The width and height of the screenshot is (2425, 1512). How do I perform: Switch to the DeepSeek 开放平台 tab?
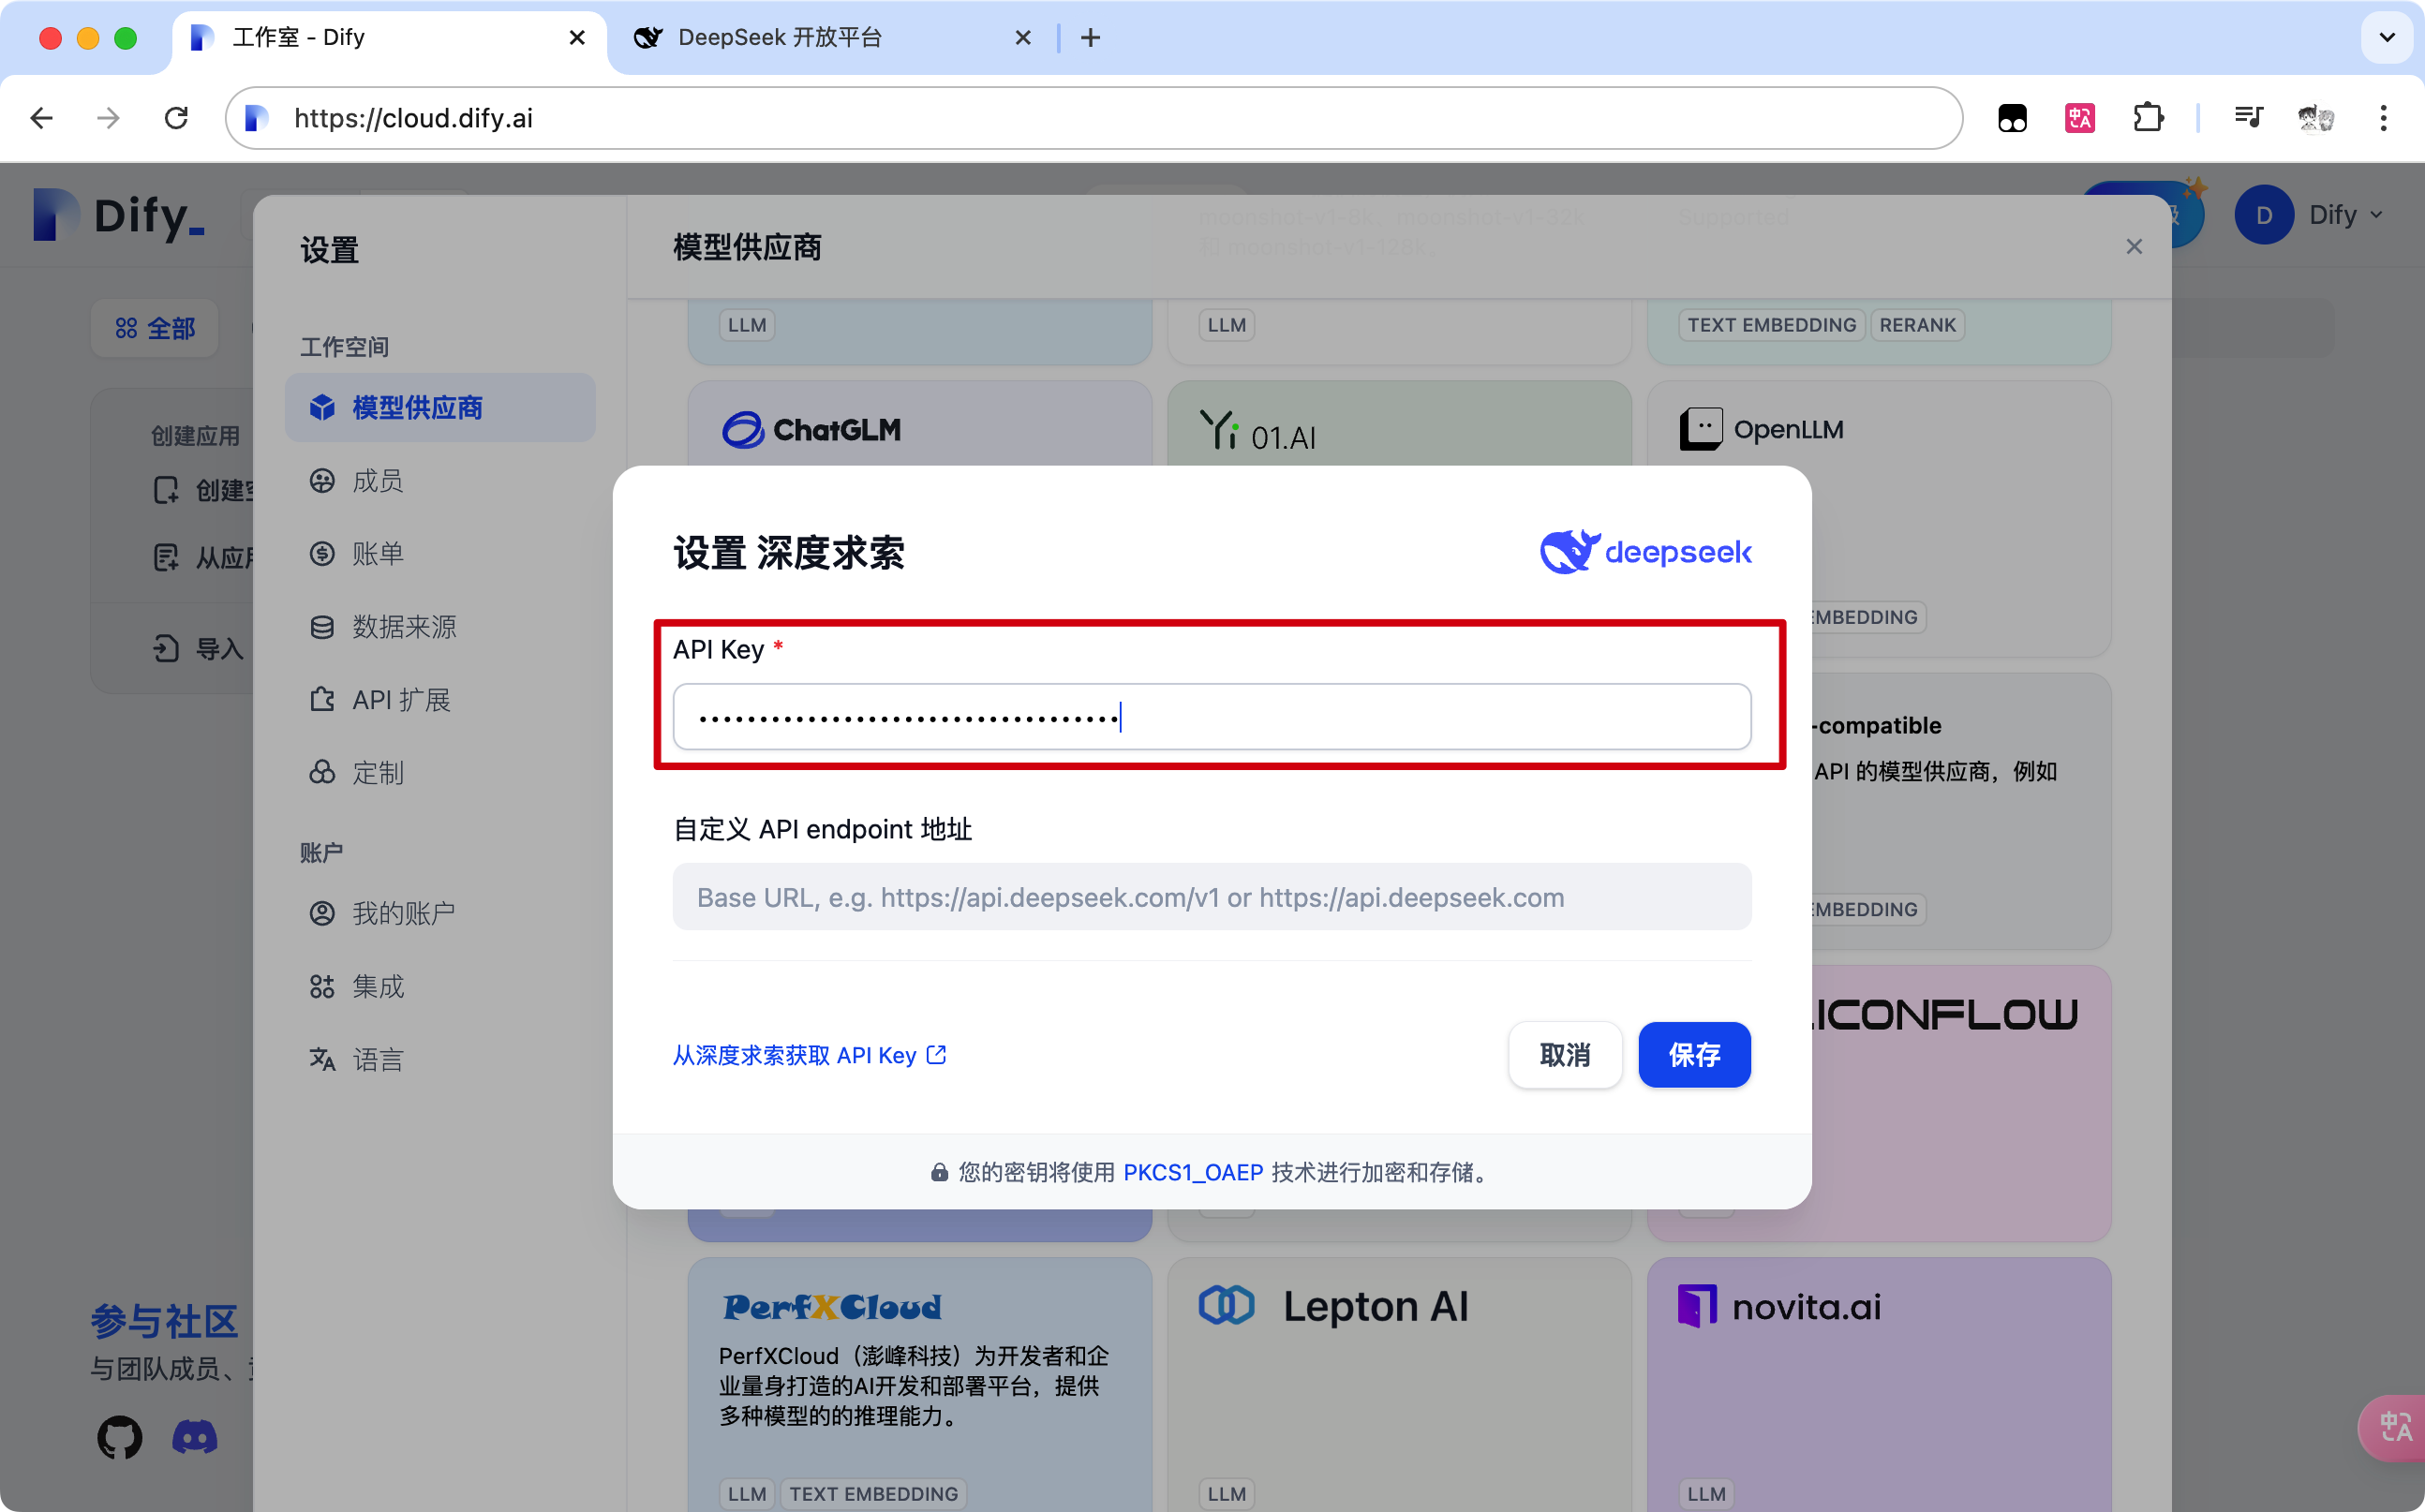click(x=830, y=38)
